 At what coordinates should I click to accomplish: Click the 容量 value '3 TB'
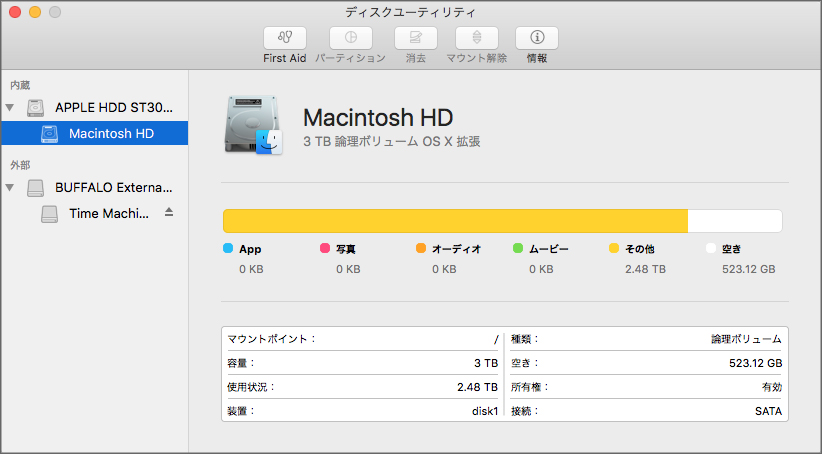tap(486, 363)
